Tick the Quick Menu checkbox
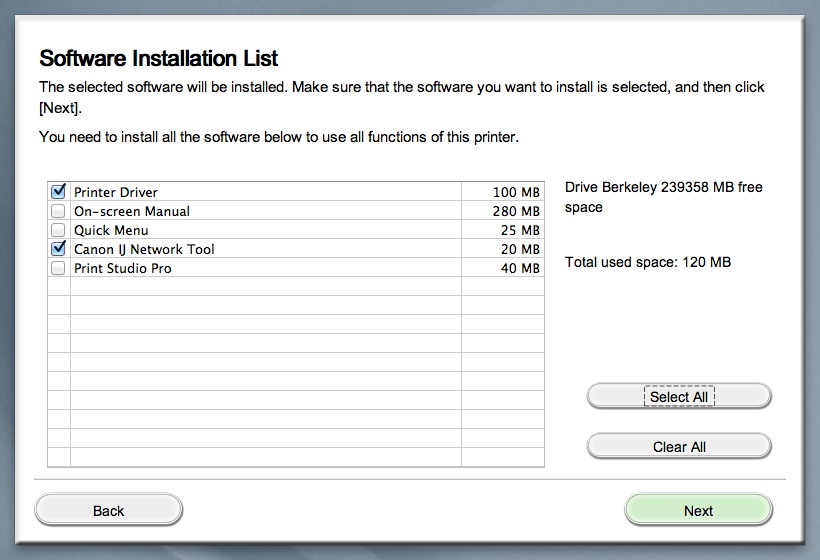Viewport: 820px width, 560px height. click(58, 230)
